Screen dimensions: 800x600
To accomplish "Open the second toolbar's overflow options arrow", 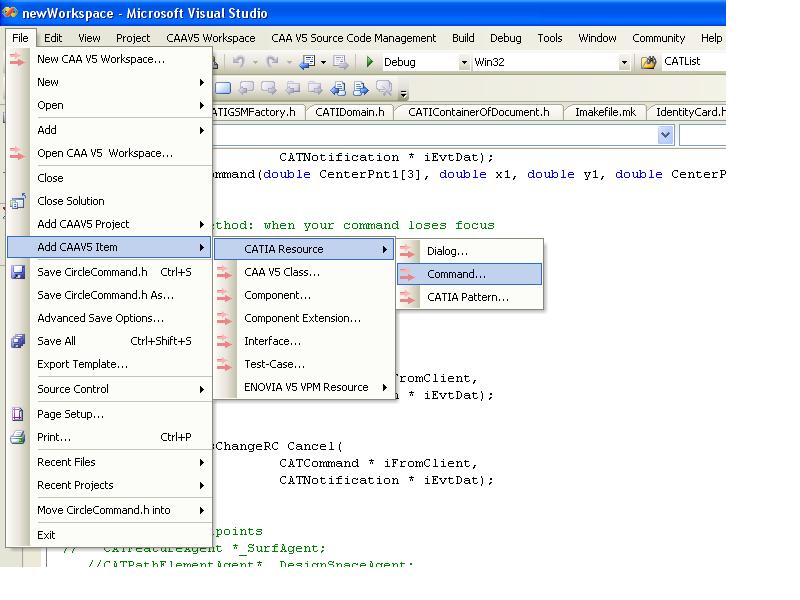I will 404,93.
